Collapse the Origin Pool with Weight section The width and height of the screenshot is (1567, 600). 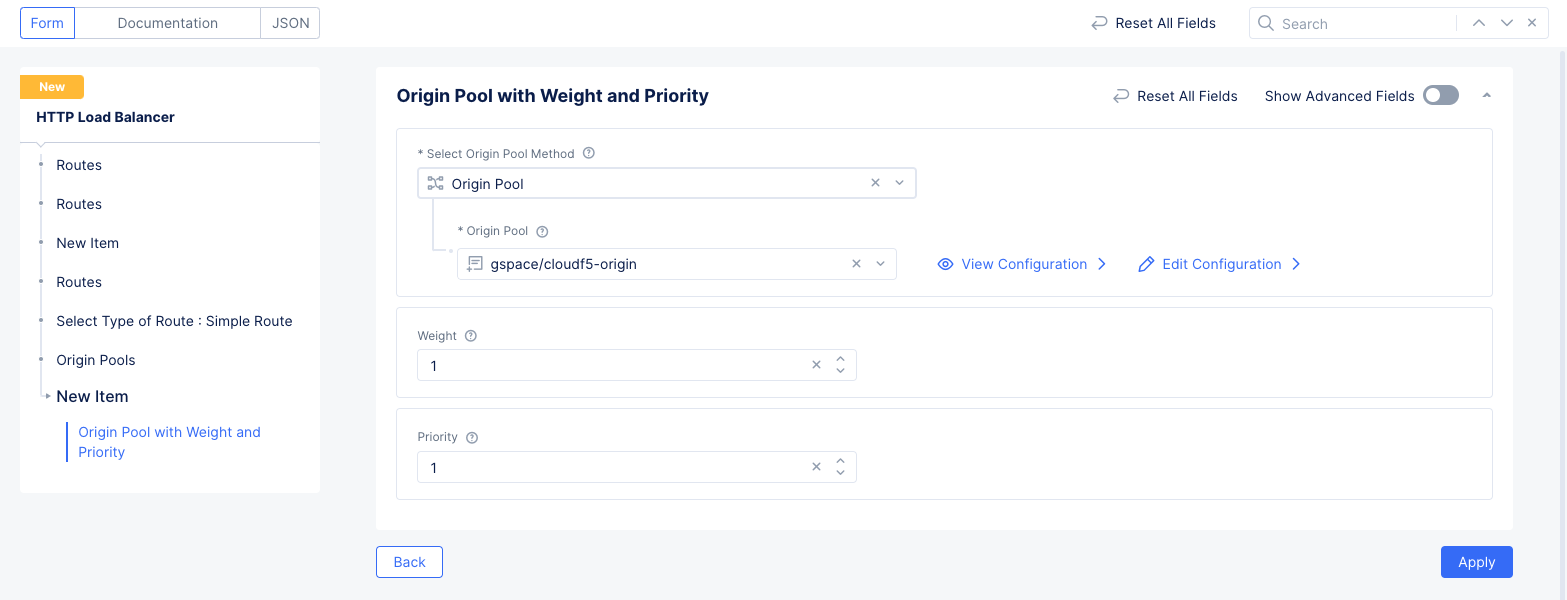[x=1487, y=96]
